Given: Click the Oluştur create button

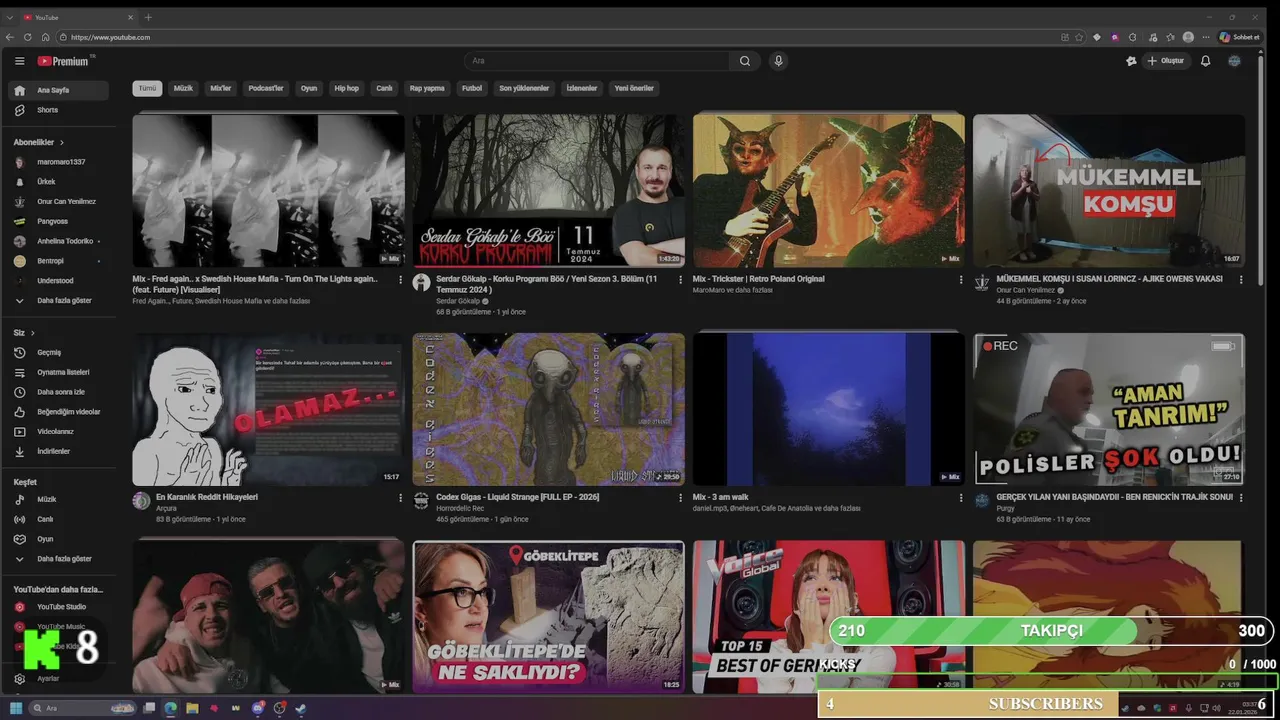Looking at the screenshot, I should click(1166, 61).
